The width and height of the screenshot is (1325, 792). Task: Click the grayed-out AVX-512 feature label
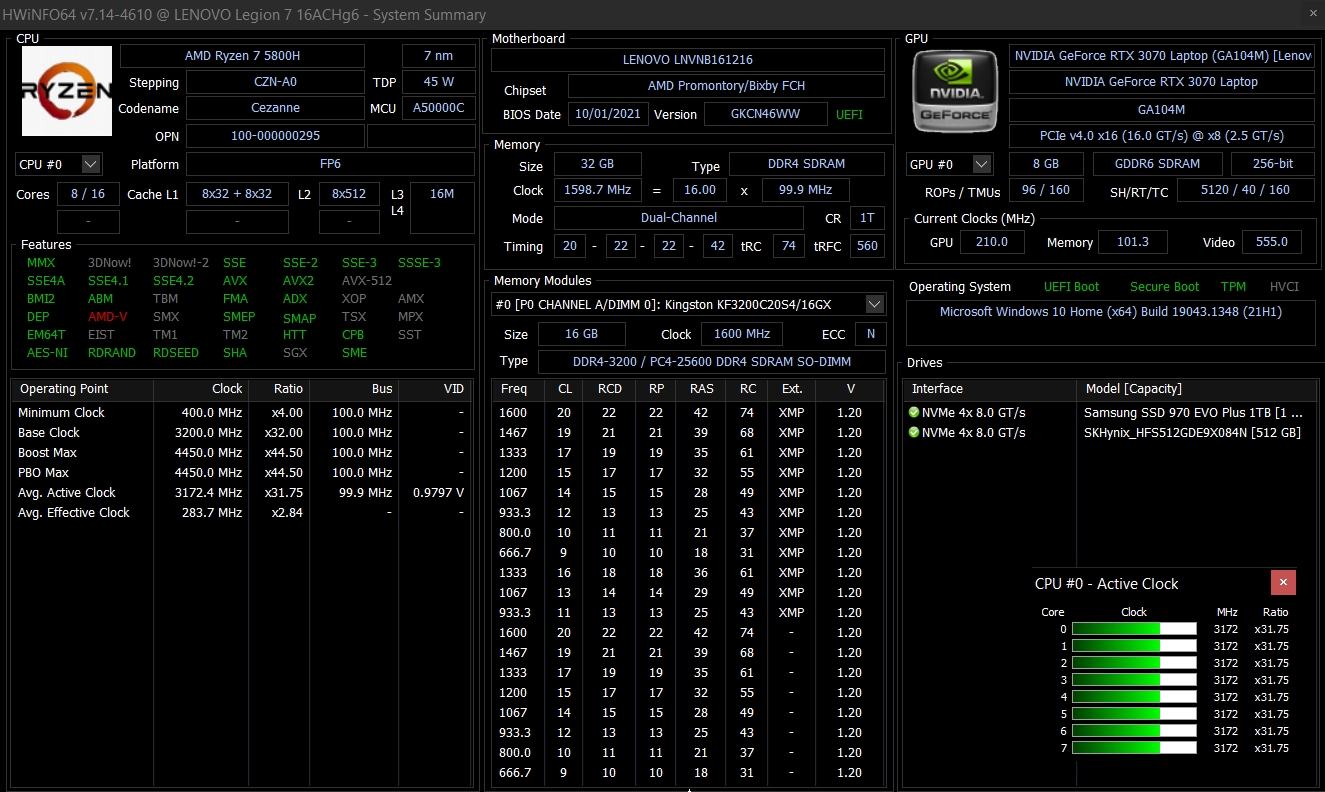click(367, 281)
